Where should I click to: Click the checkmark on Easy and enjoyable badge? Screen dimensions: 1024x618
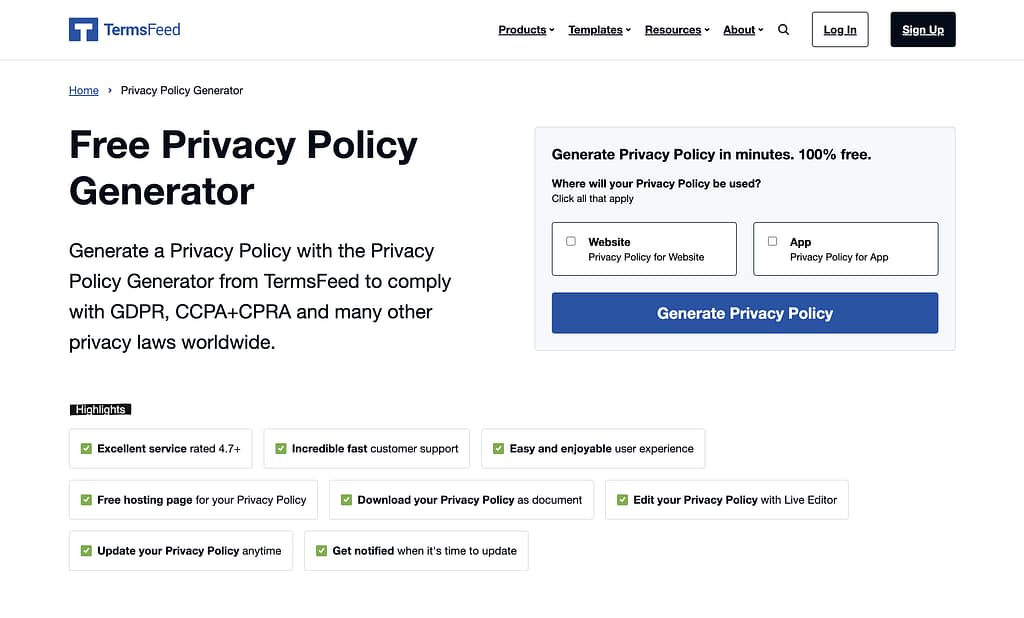pyautogui.click(x=498, y=448)
